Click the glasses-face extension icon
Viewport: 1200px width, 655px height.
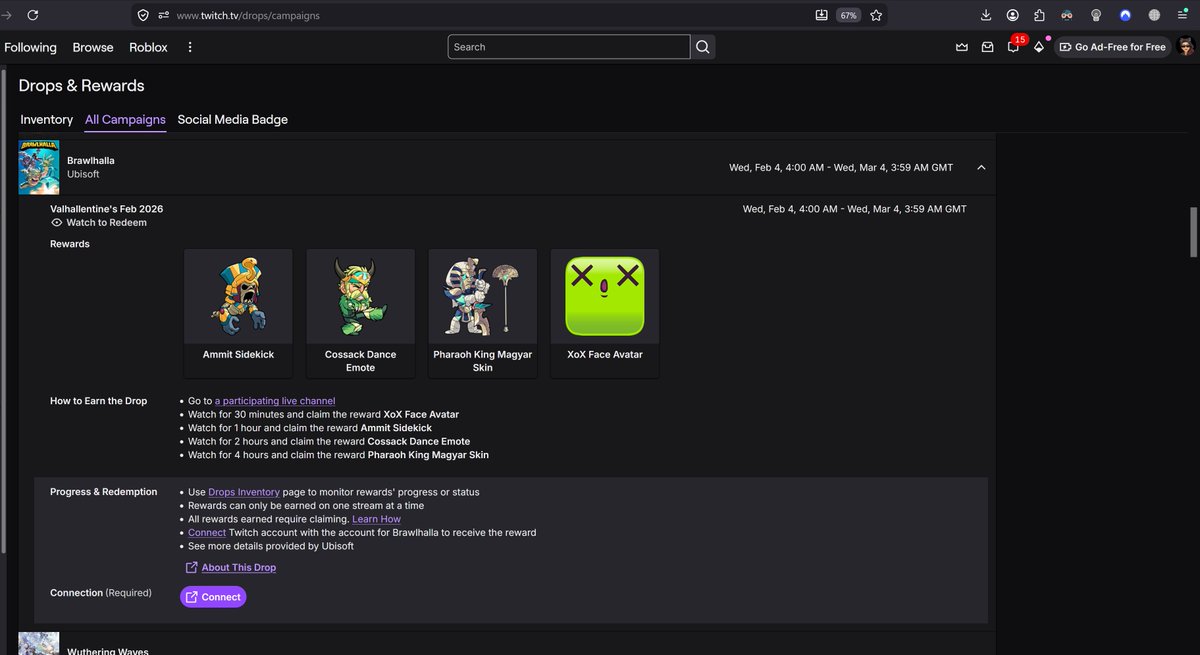(x=1067, y=15)
